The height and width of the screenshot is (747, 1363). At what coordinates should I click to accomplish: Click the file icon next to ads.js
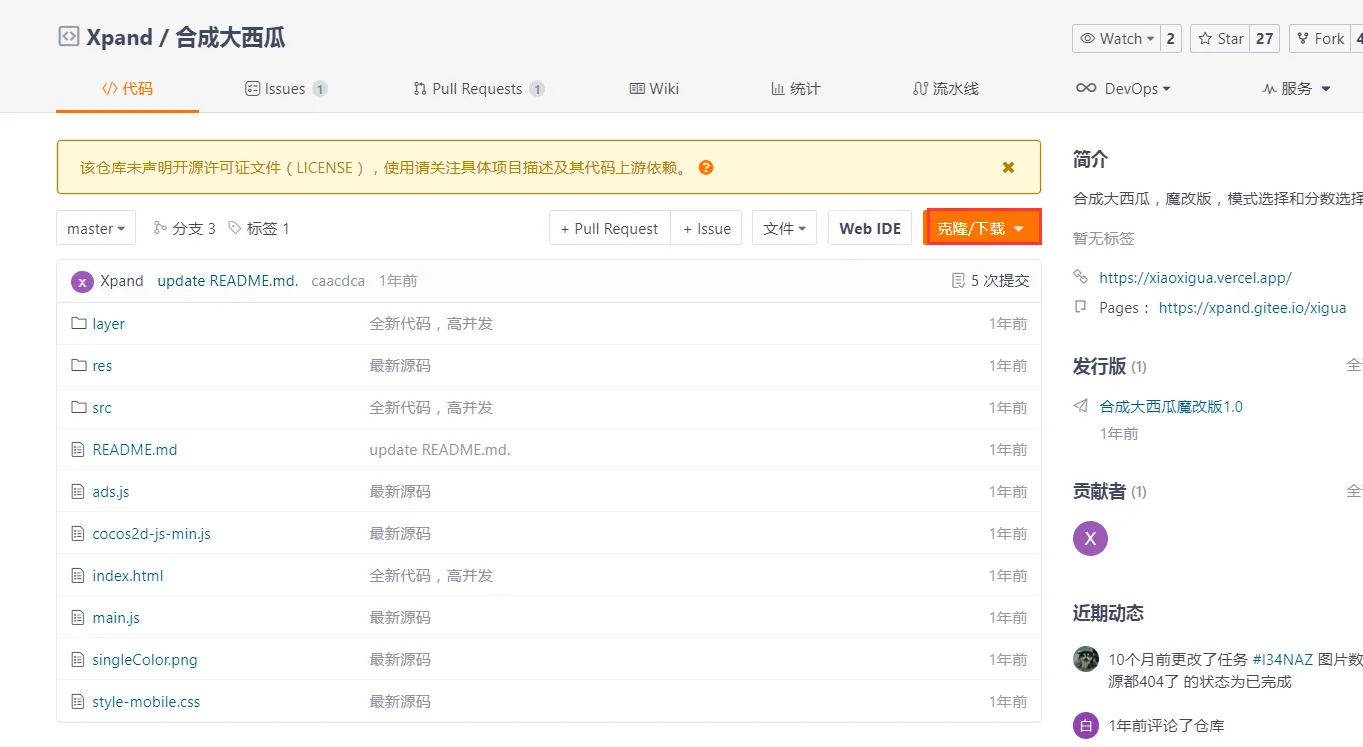(x=79, y=492)
